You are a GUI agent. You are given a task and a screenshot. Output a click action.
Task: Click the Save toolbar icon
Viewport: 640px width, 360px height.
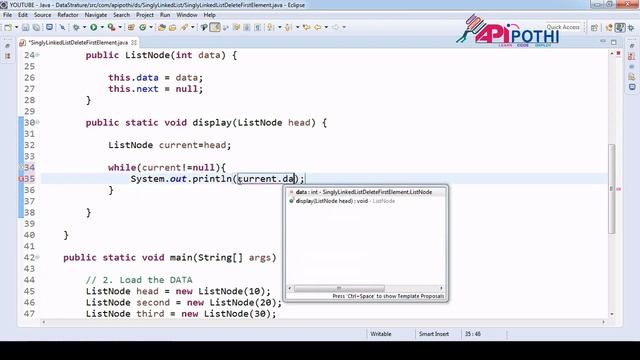point(25,27)
